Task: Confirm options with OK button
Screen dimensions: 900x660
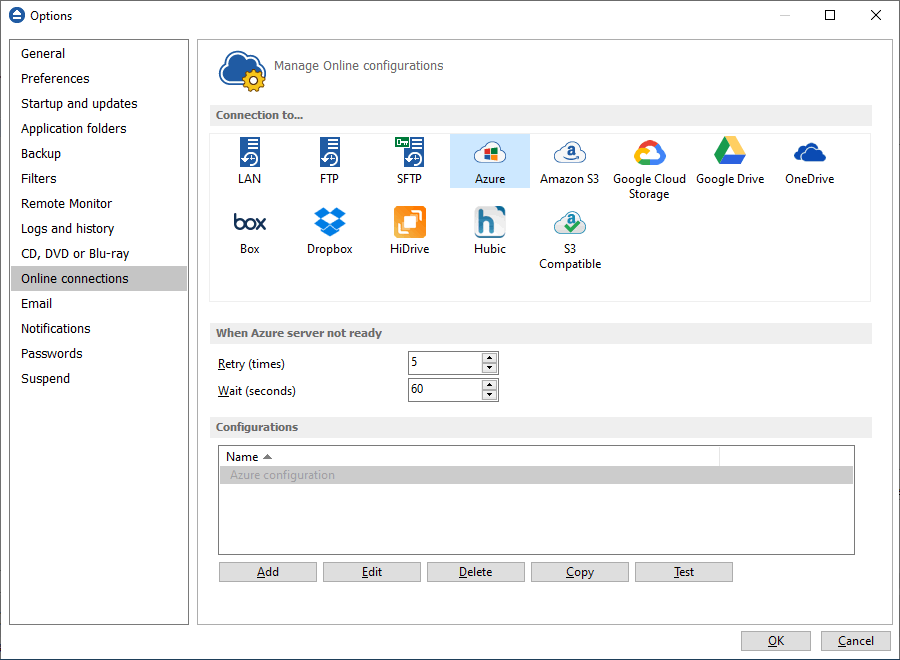Action: click(775, 641)
